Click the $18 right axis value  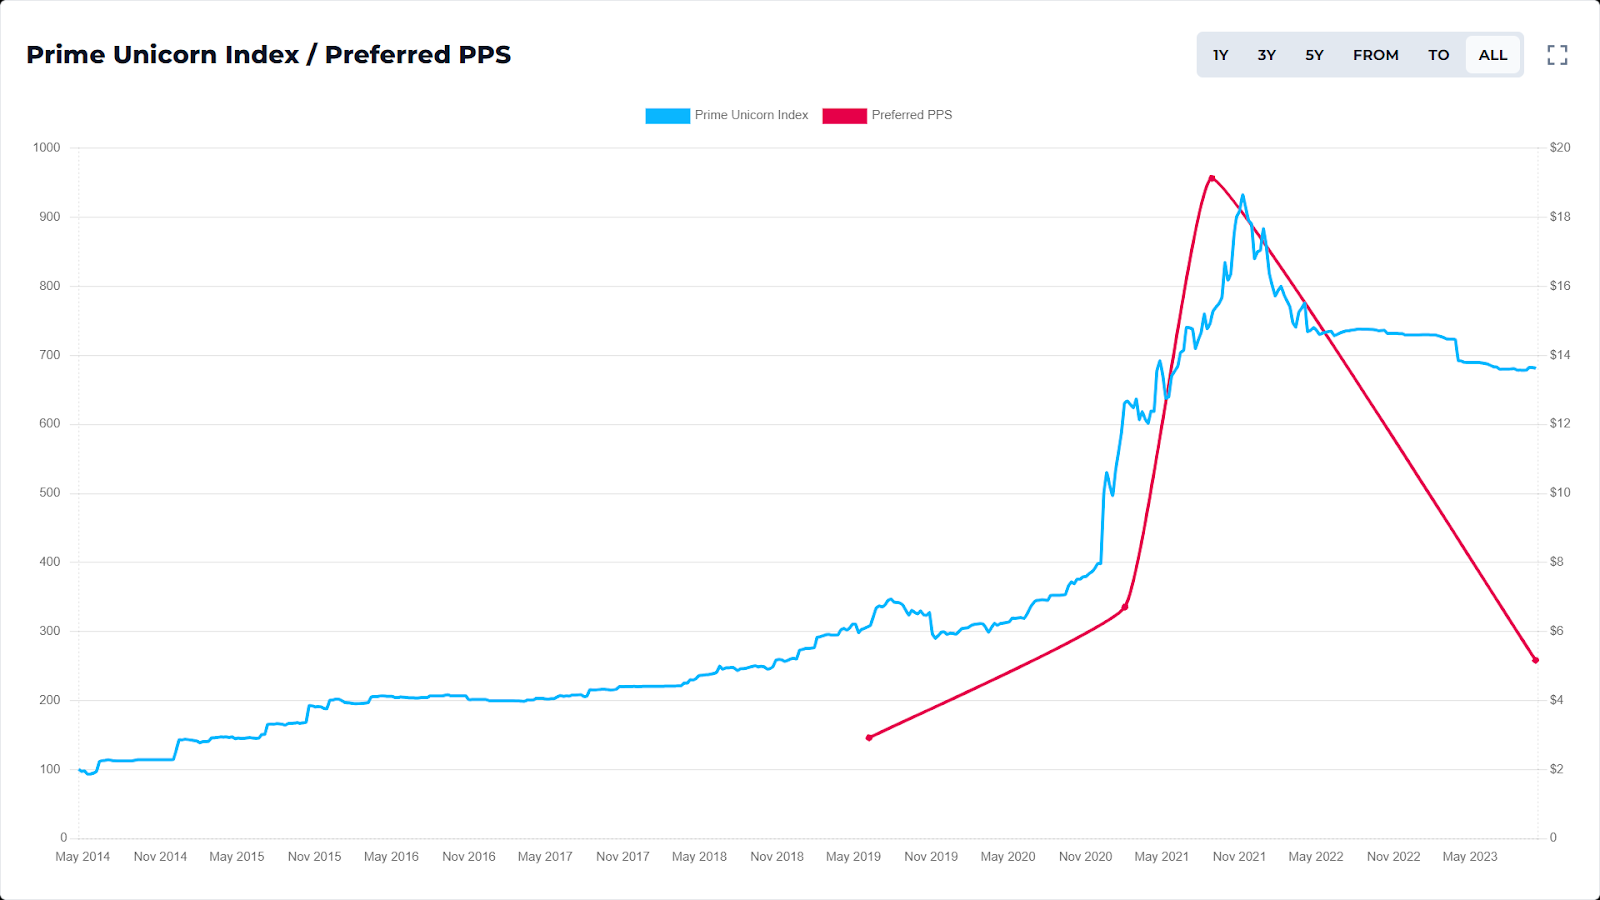click(1560, 217)
